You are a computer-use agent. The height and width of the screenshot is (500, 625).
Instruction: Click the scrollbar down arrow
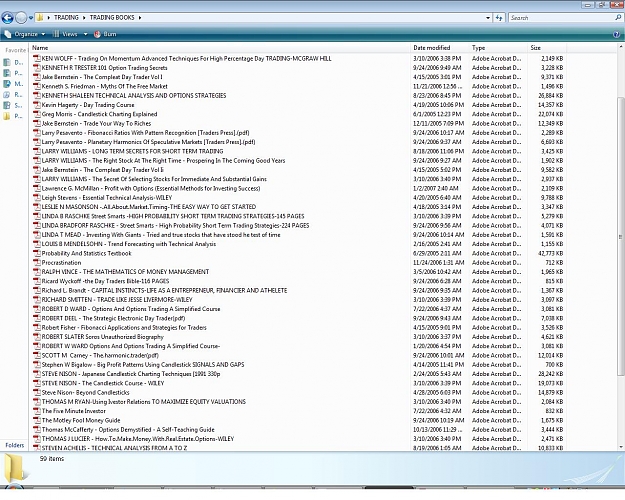[x=620, y=447]
